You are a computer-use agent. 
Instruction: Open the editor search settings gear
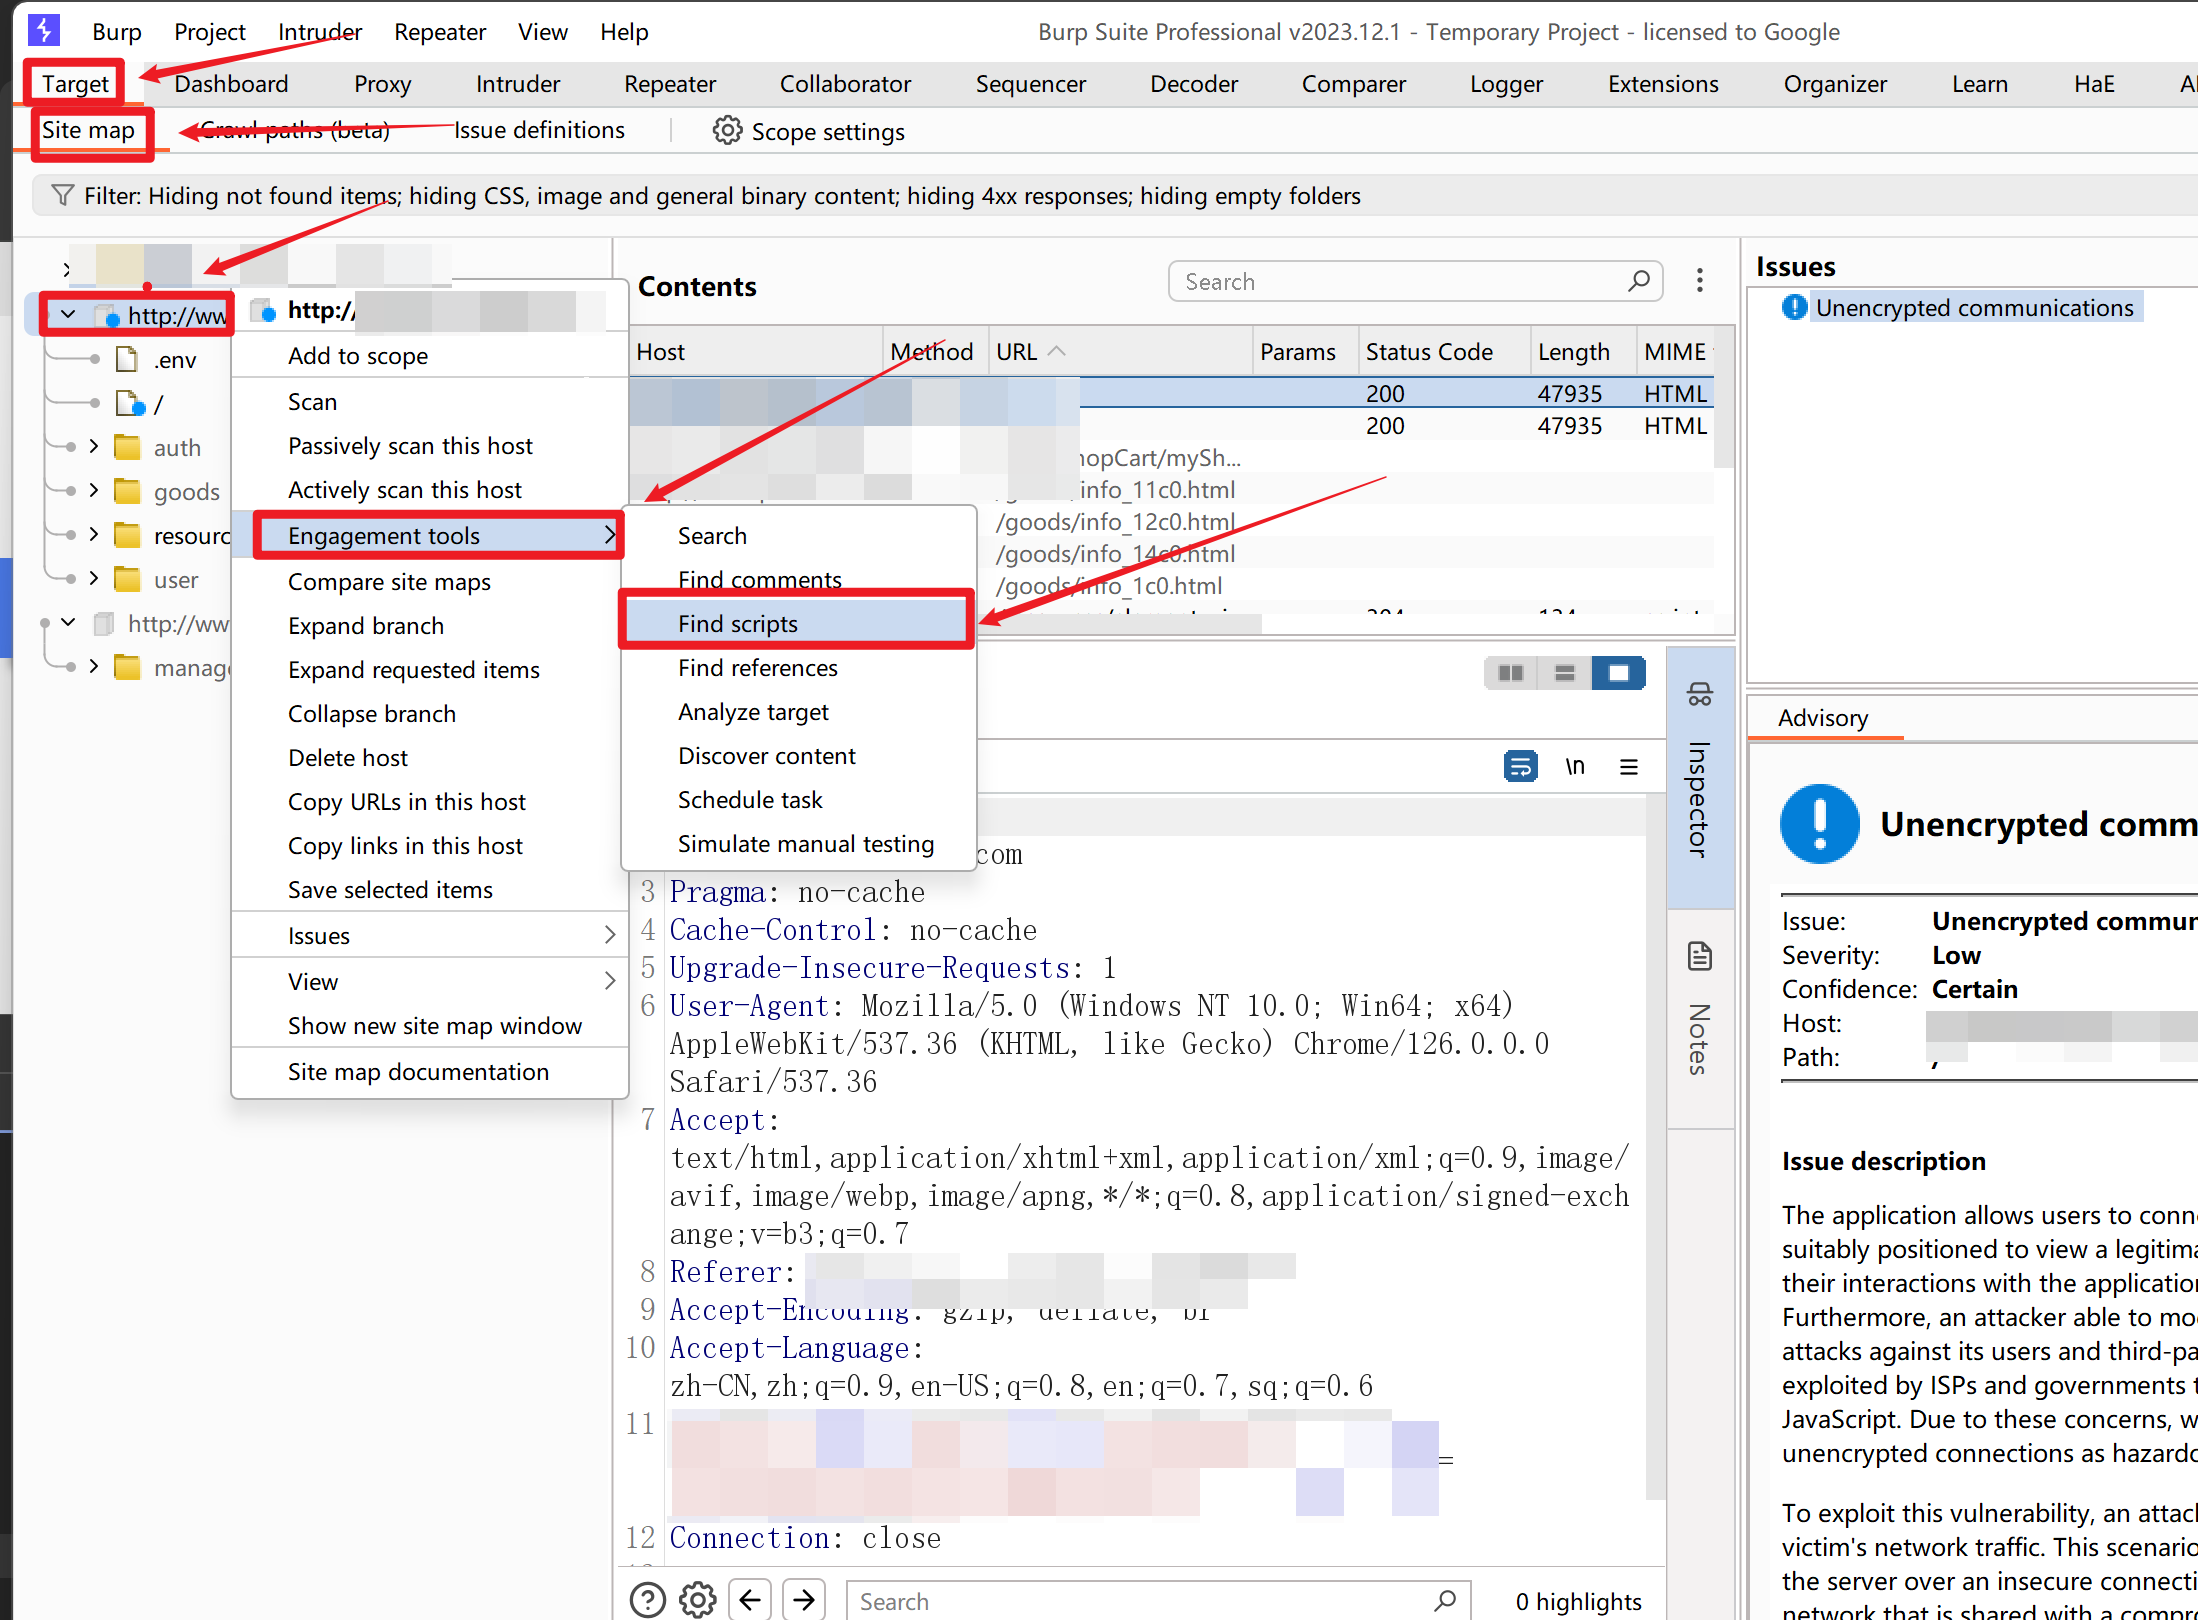(698, 1600)
